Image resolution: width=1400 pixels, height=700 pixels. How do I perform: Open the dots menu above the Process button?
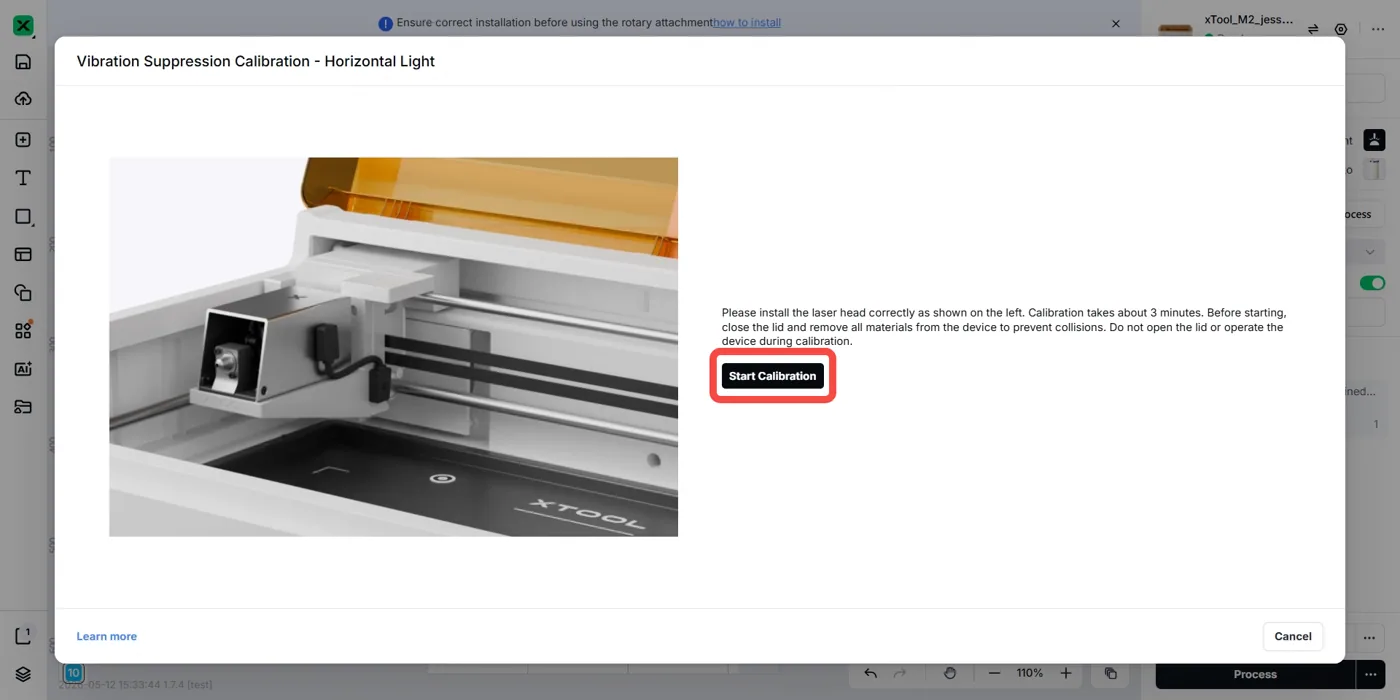coord(1370,638)
